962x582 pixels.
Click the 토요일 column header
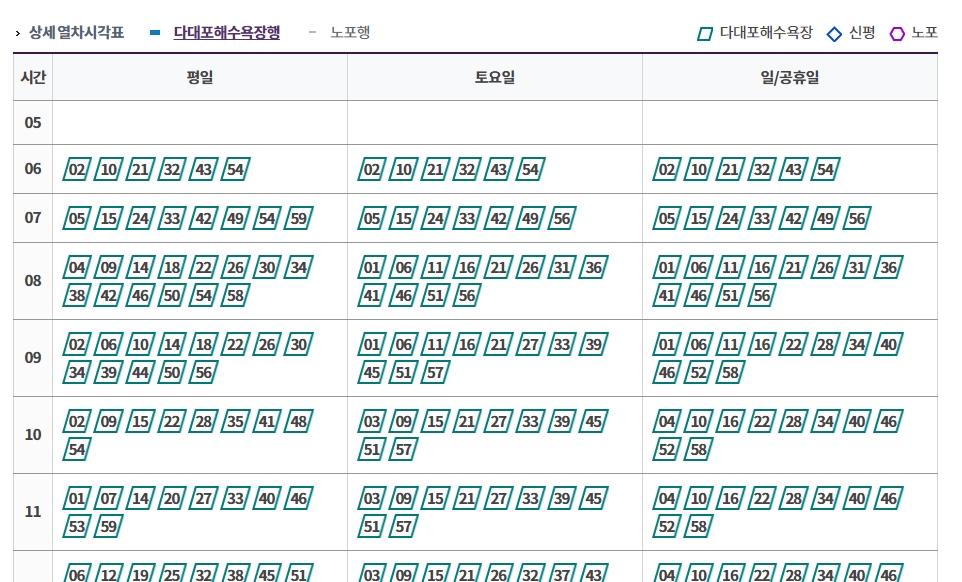tap(494, 77)
